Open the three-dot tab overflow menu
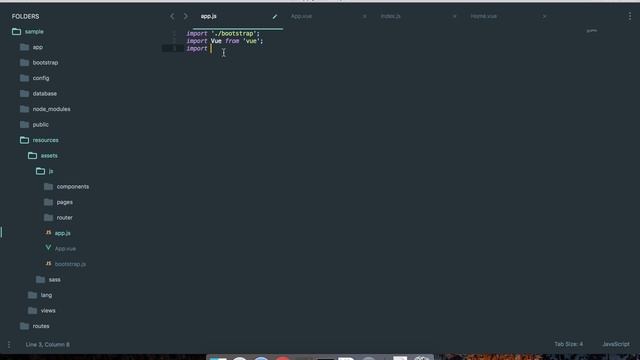This screenshot has width=640, height=360. tap(630, 16)
